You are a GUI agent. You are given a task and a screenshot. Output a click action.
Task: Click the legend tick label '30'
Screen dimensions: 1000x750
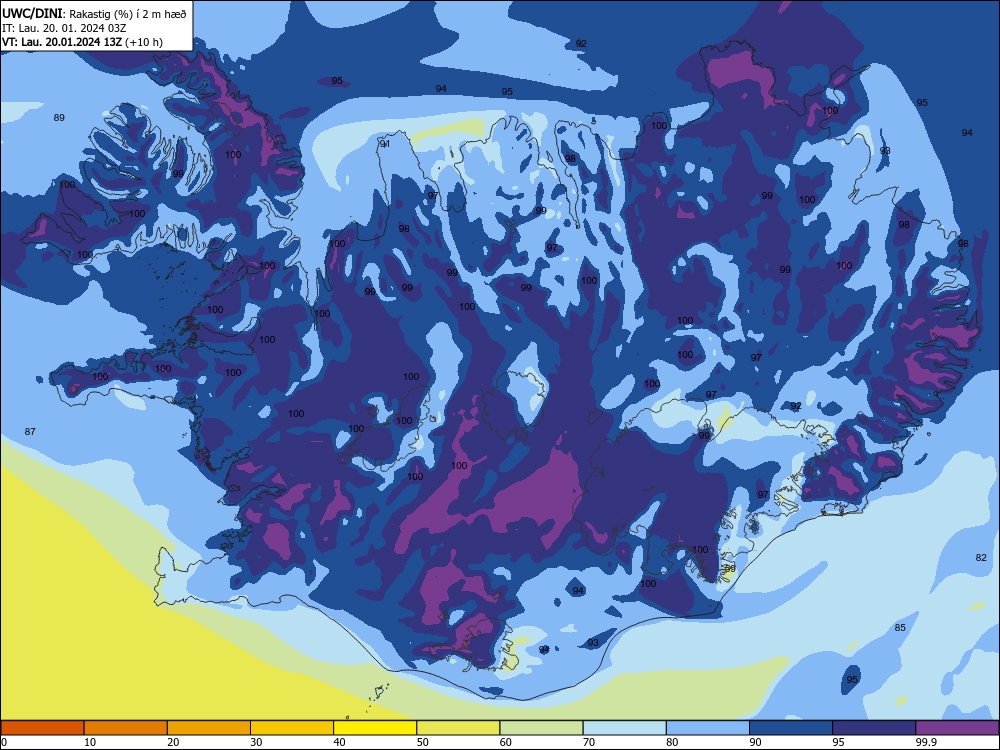256,742
